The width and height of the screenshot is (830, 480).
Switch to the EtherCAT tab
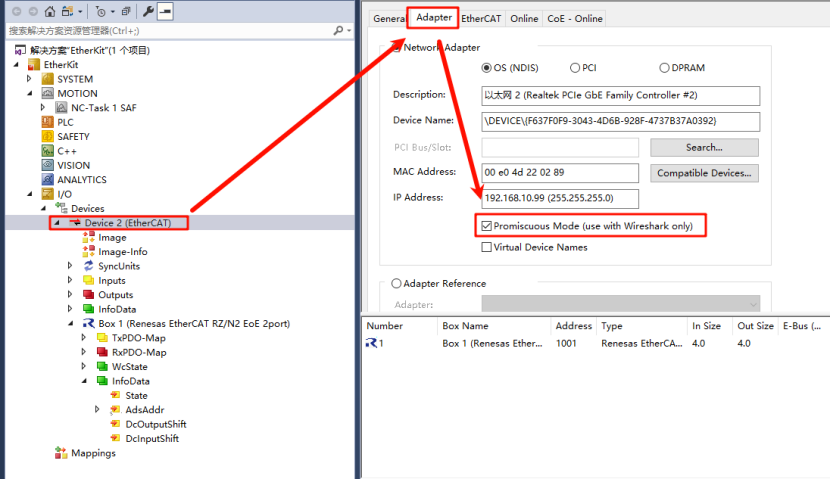coord(481,19)
